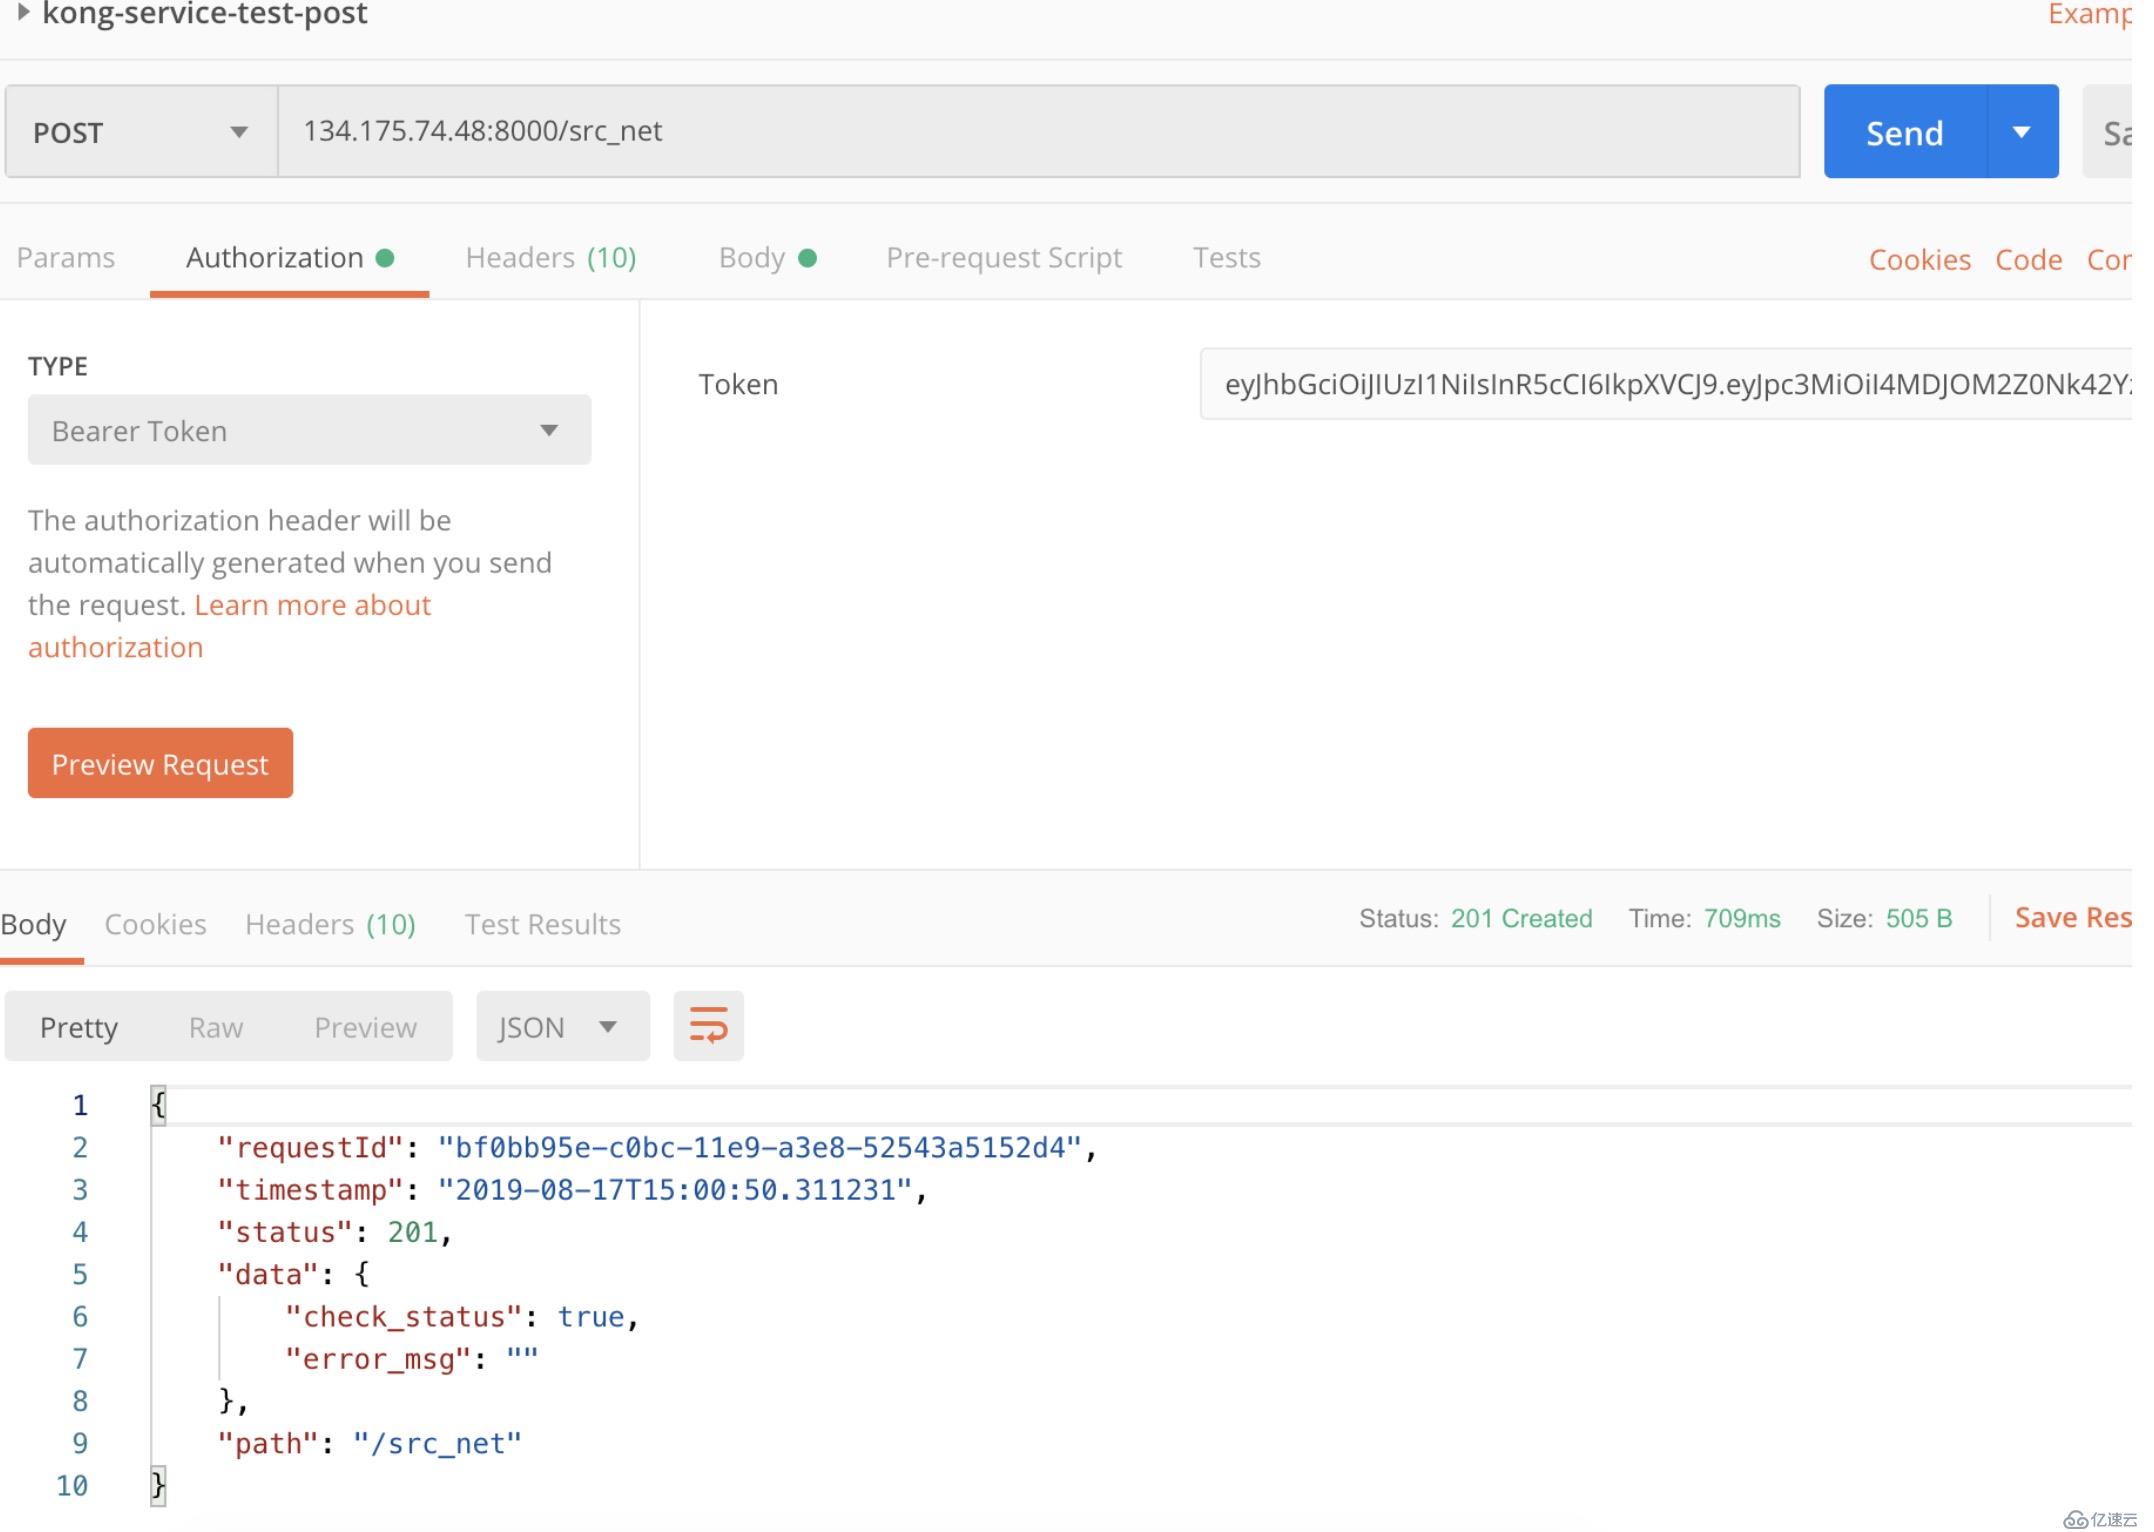Open the response Headers (10) tab
The image size is (2154, 1532).
tap(330, 924)
